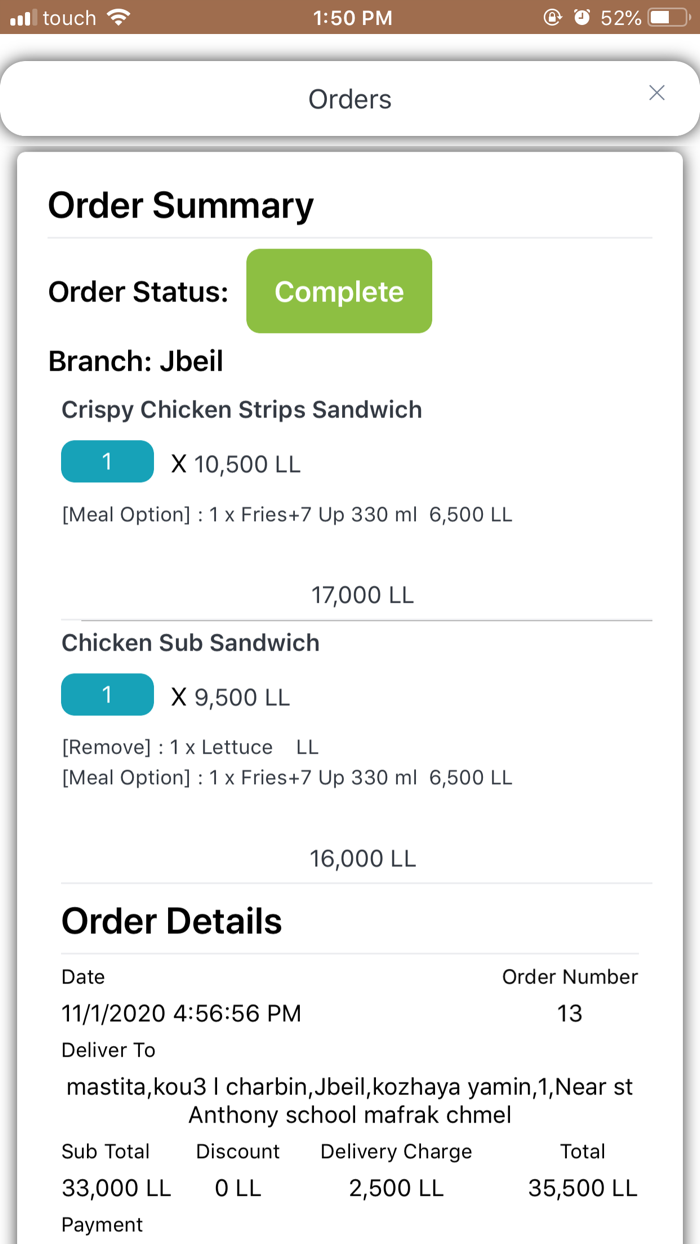The width and height of the screenshot is (700, 1244).
Task: Tap the alarm clock icon
Action: click(581, 16)
